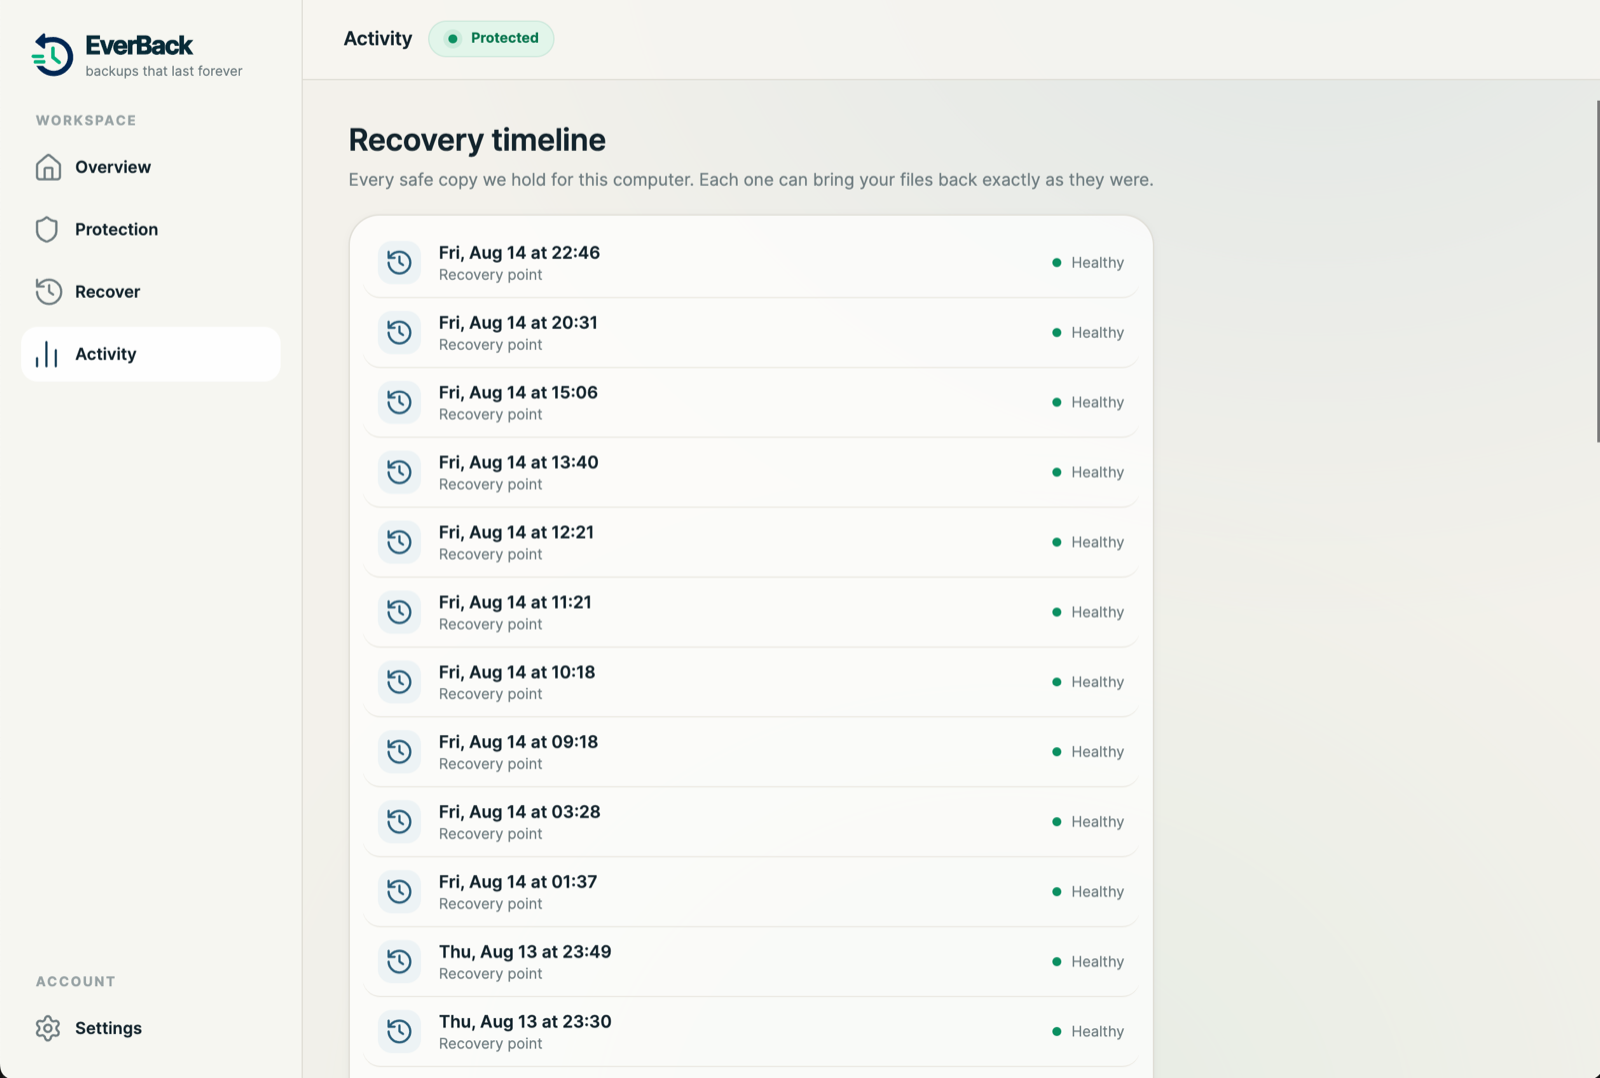This screenshot has width=1600, height=1078.
Task: Select the Fri, Aug 14 at 15:06 entry
Action: (751, 402)
